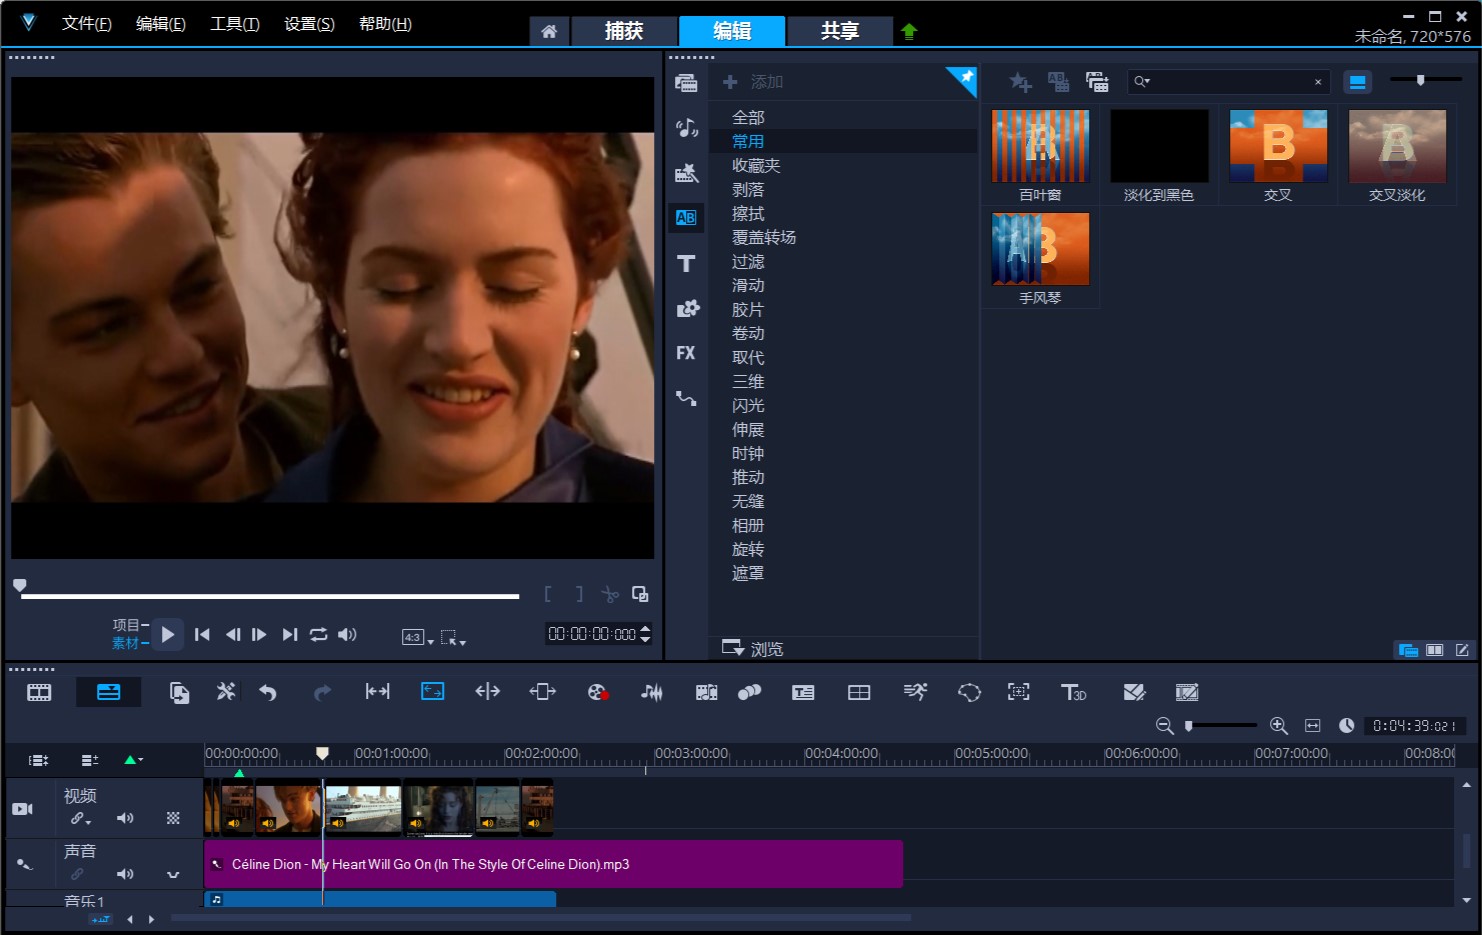Switch to the 捕获 tab
This screenshot has height=935, width=1482.
pos(624,31)
